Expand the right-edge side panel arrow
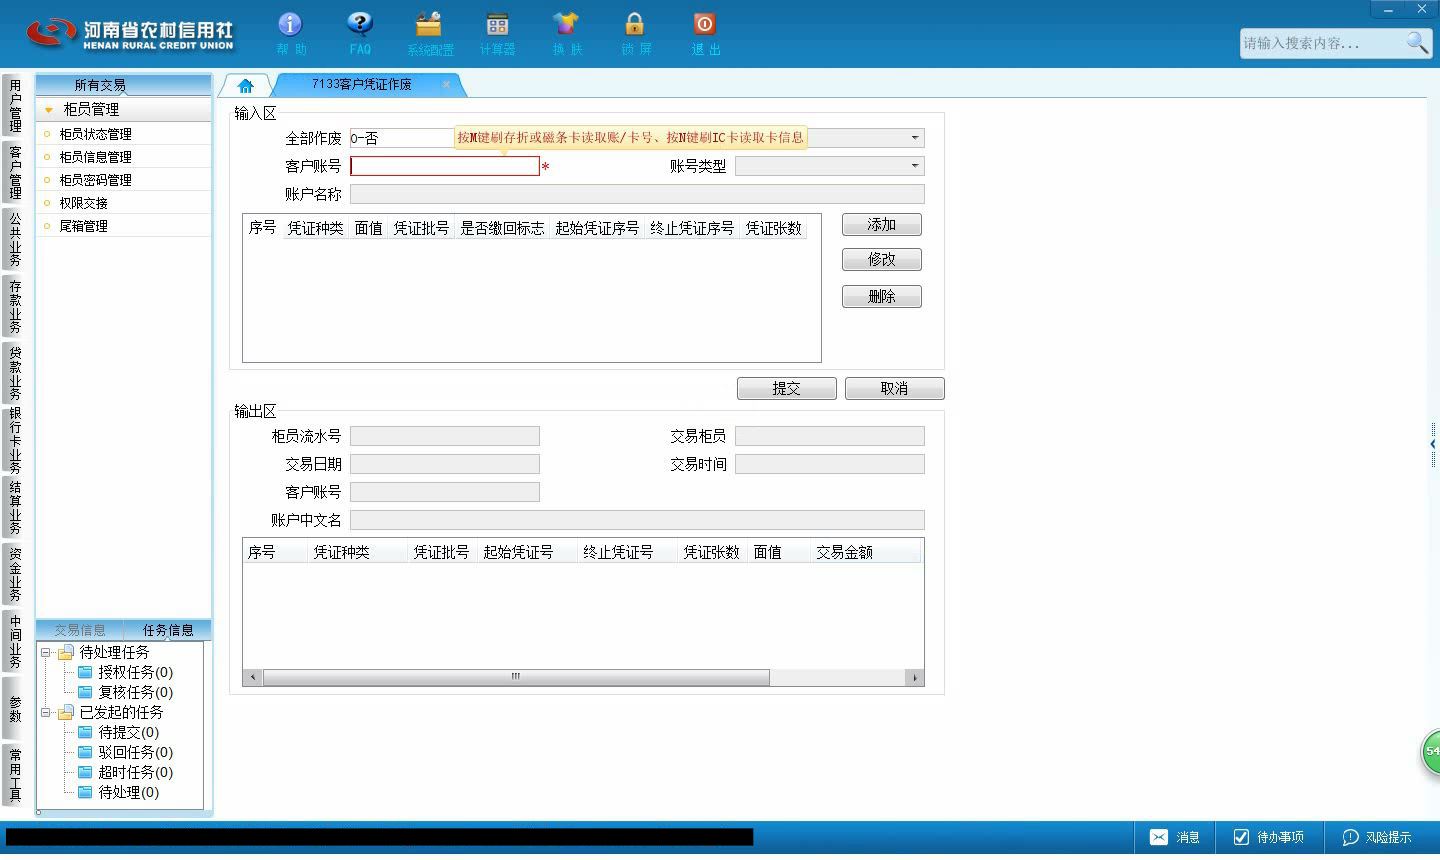This screenshot has width=1440, height=860. pos(1433,444)
